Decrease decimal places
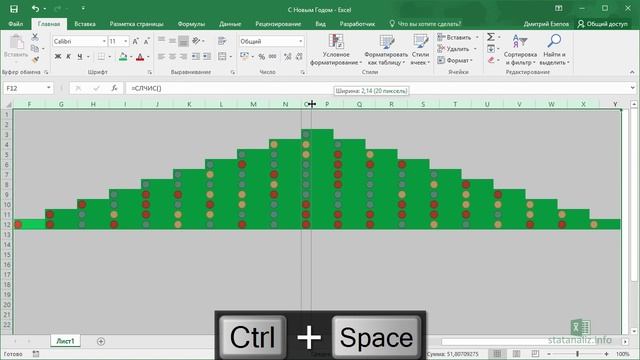This screenshot has height=360, width=640. pyautogui.click(x=299, y=56)
